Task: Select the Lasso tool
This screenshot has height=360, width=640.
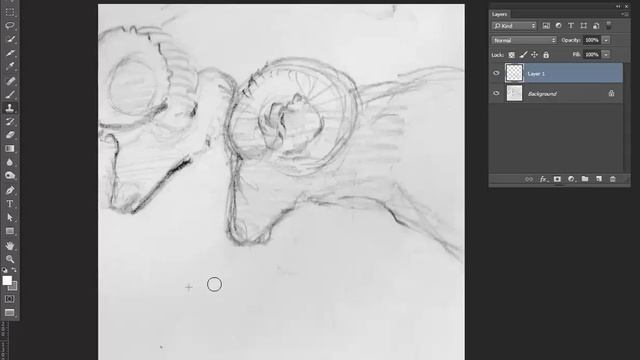Action: point(10,25)
